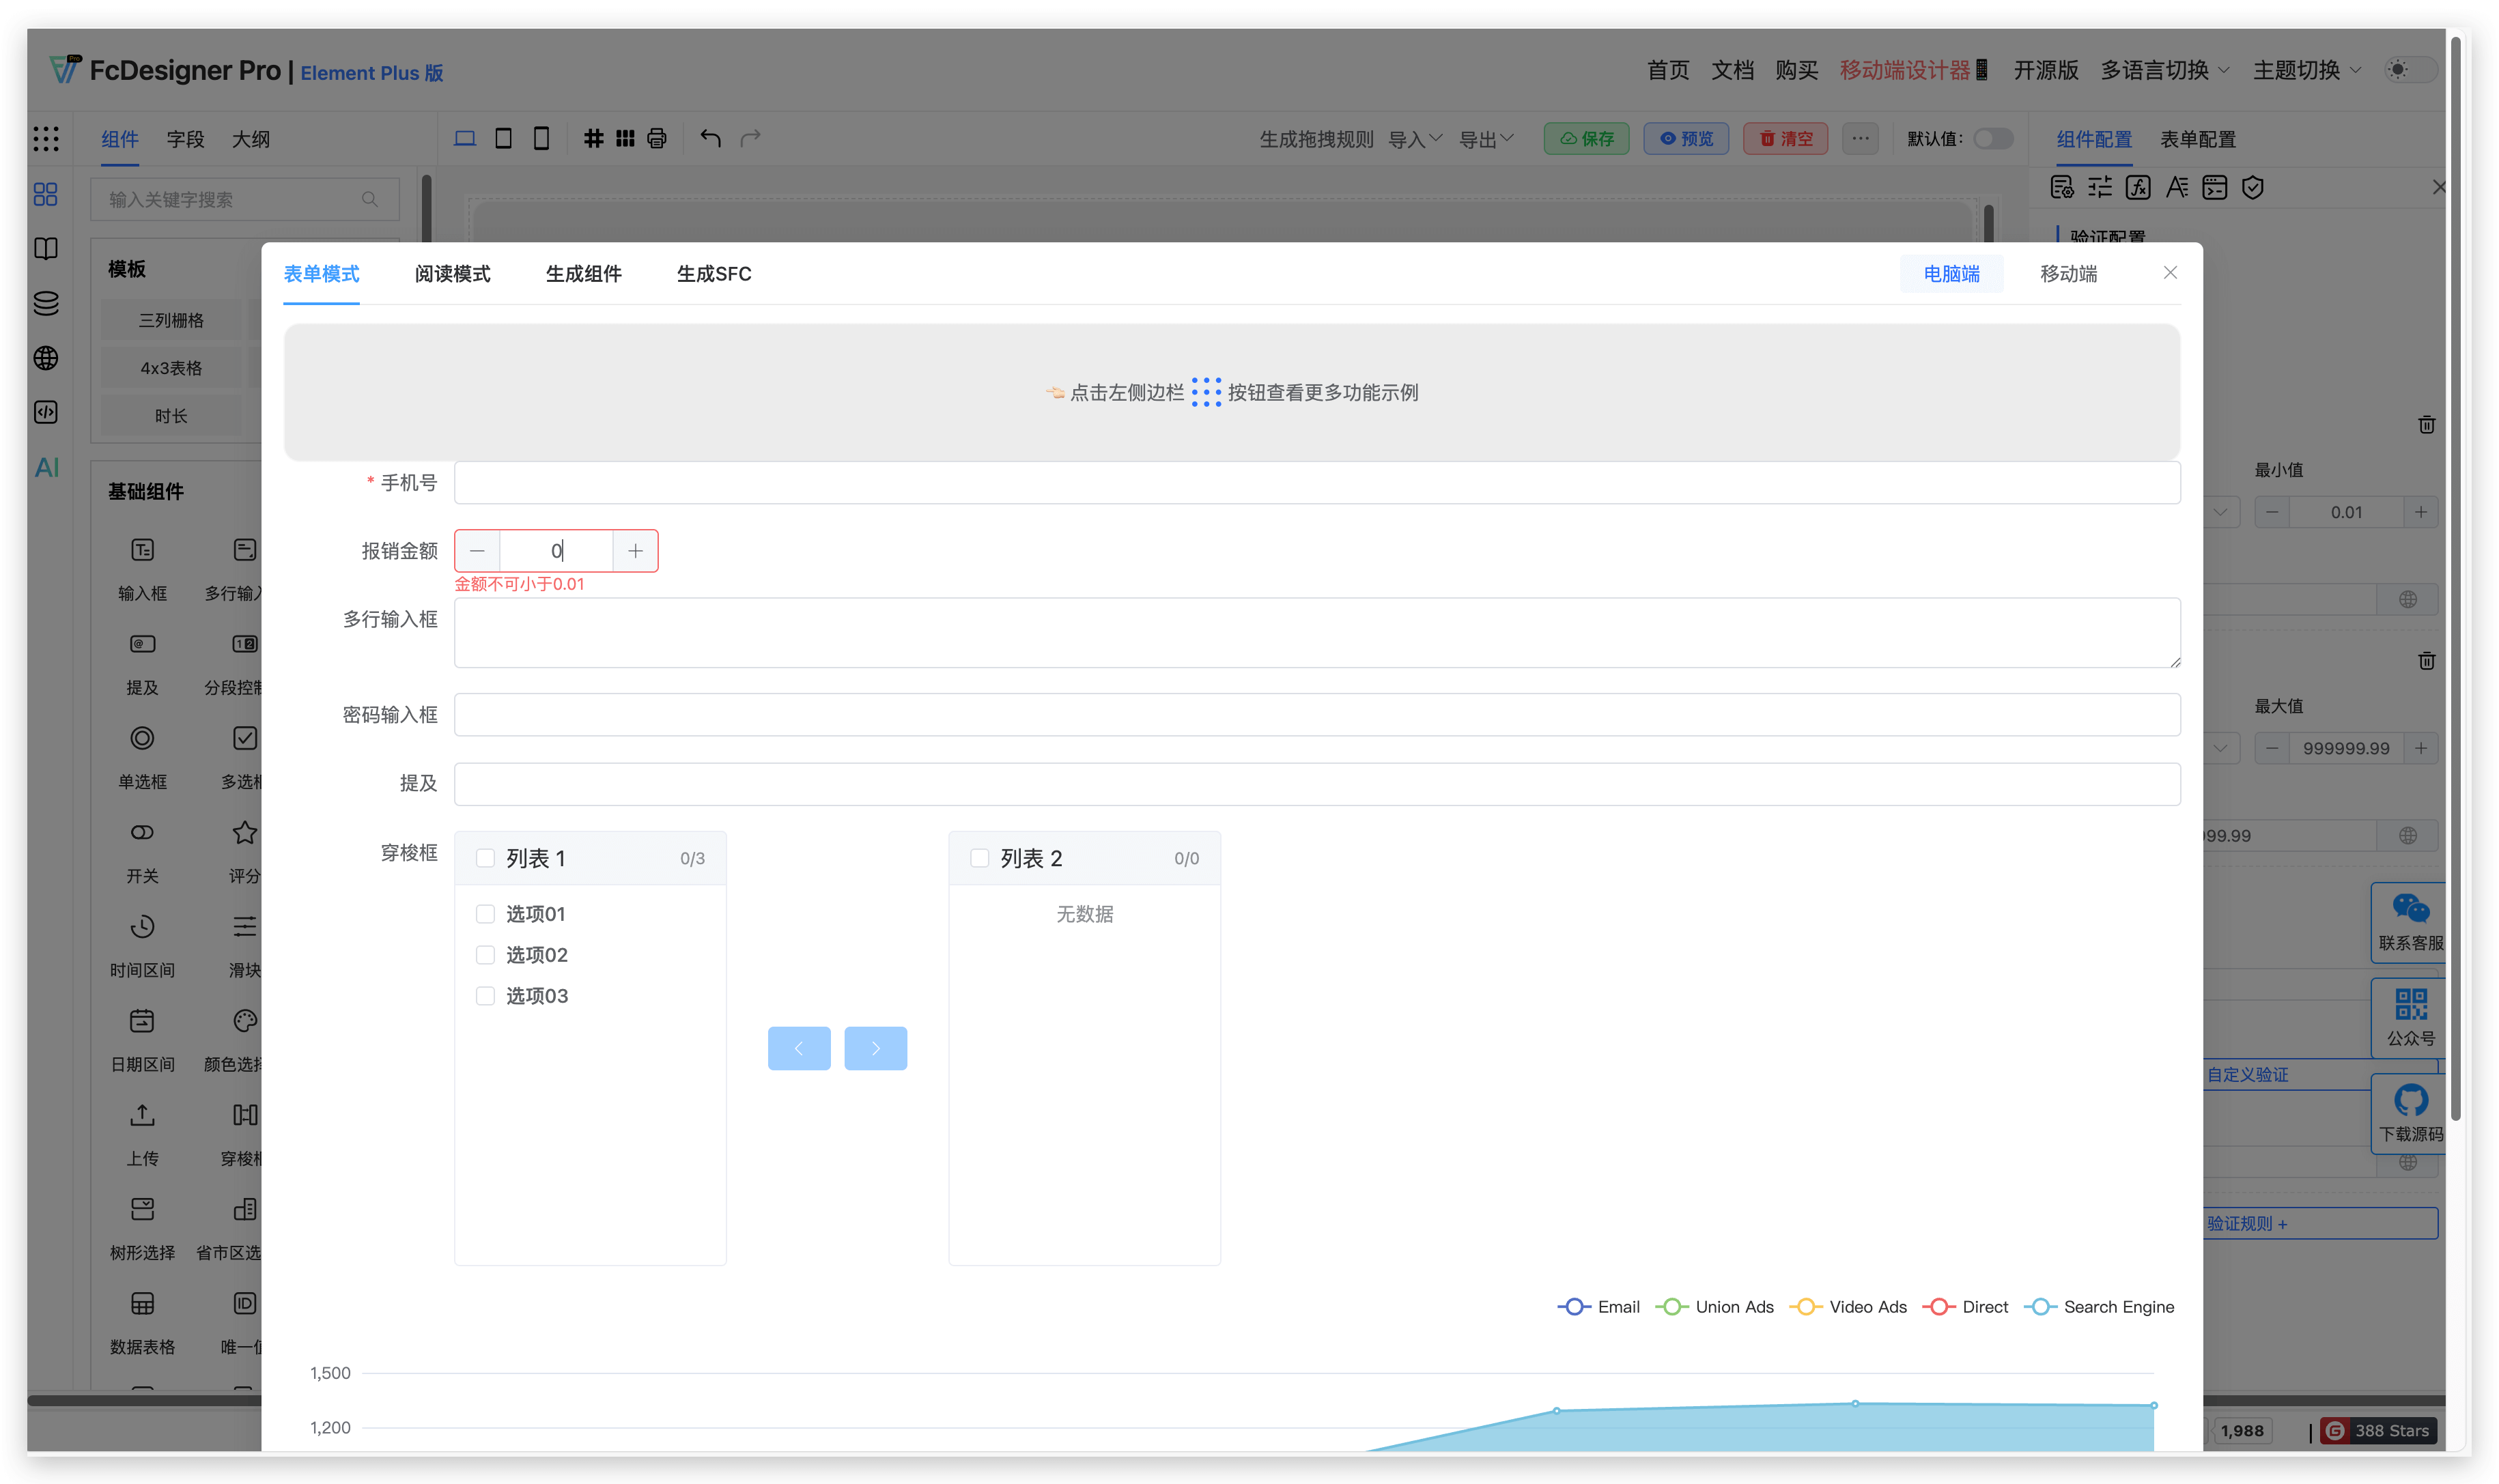Click the print icon in toolbar
This screenshot has height=1484, width=2499.
click(x=656, y=138)
